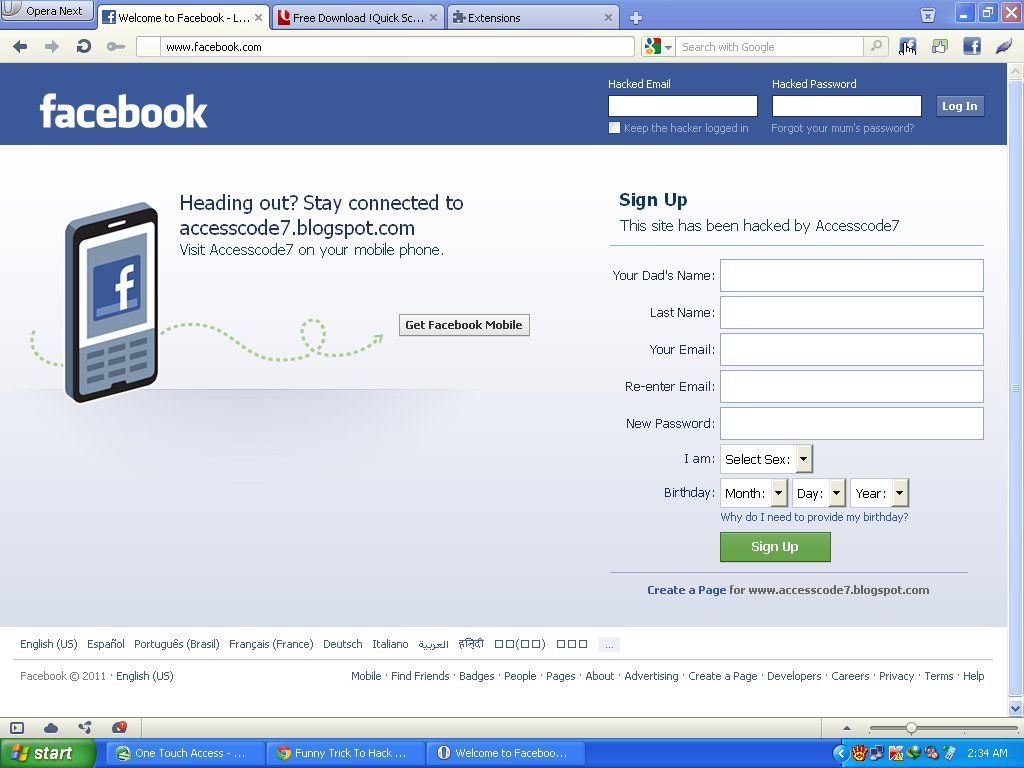Select the Deutsch language link
Screen dimensions: 1024x768
click(x=342, y=644)
